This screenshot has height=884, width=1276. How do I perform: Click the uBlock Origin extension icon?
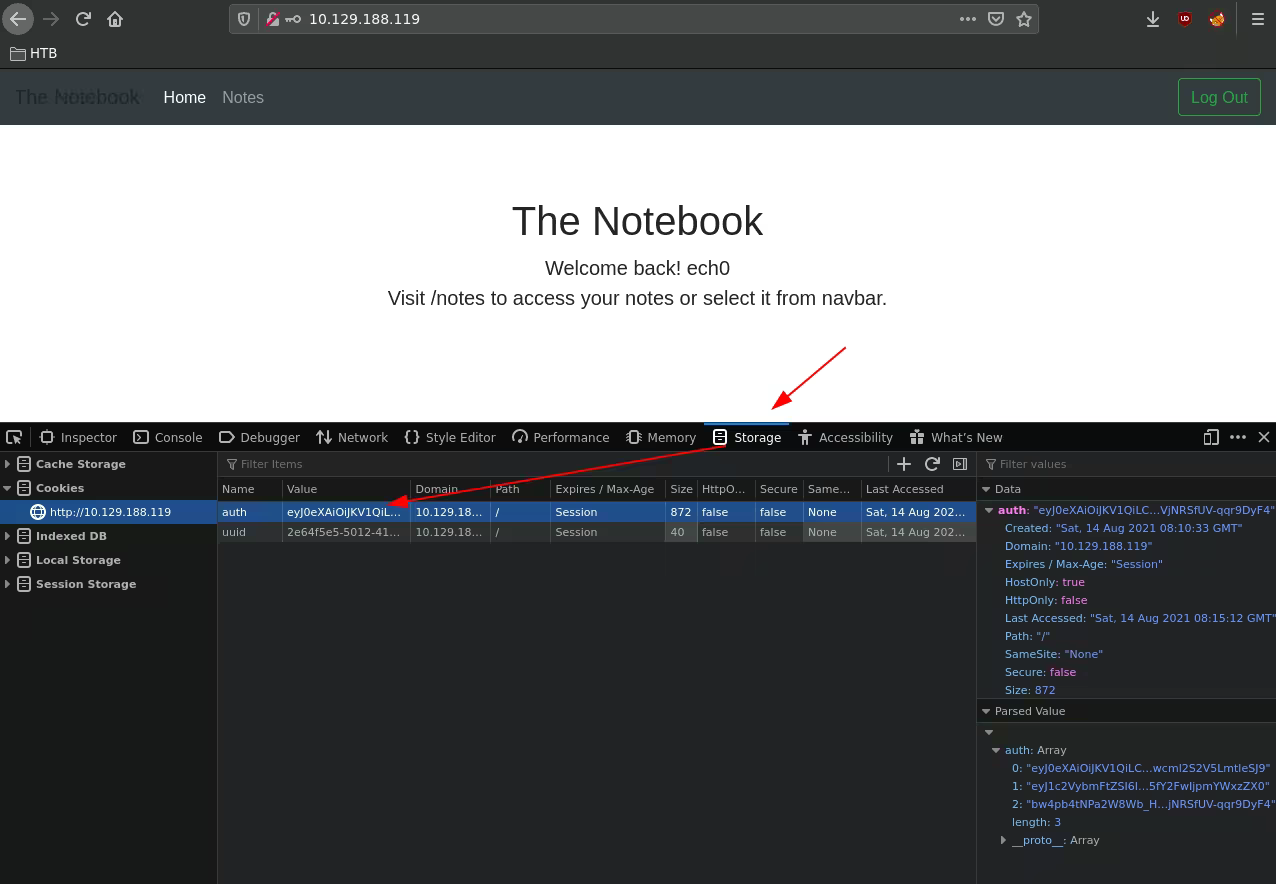[1185, 19]
